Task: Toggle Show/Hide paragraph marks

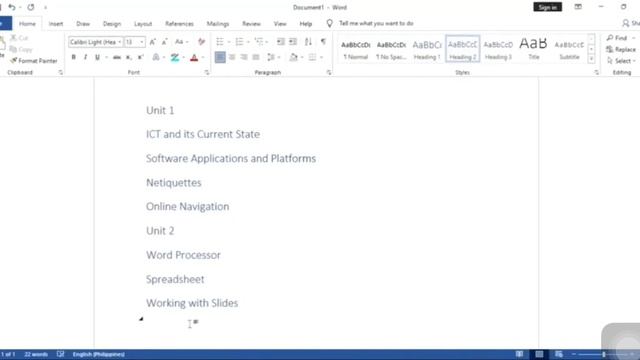Action: click(323, 42)
